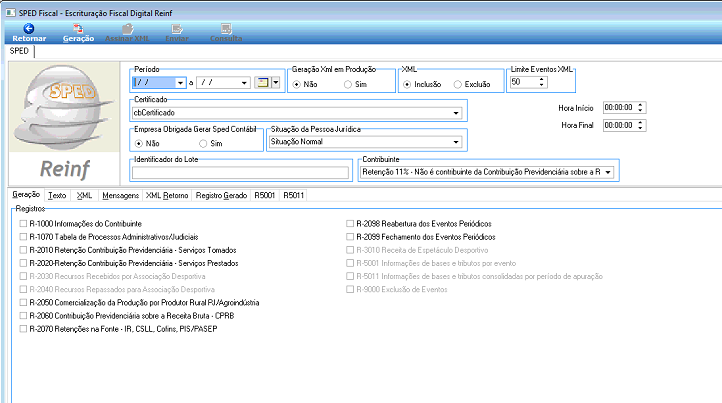The image size is (722, 403).
Task: Switch to the Texto tab
Action: point(57,195)
